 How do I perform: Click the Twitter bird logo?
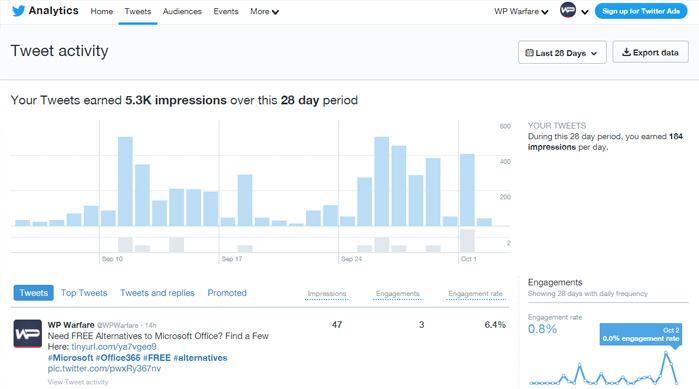[x=18, y=11]
